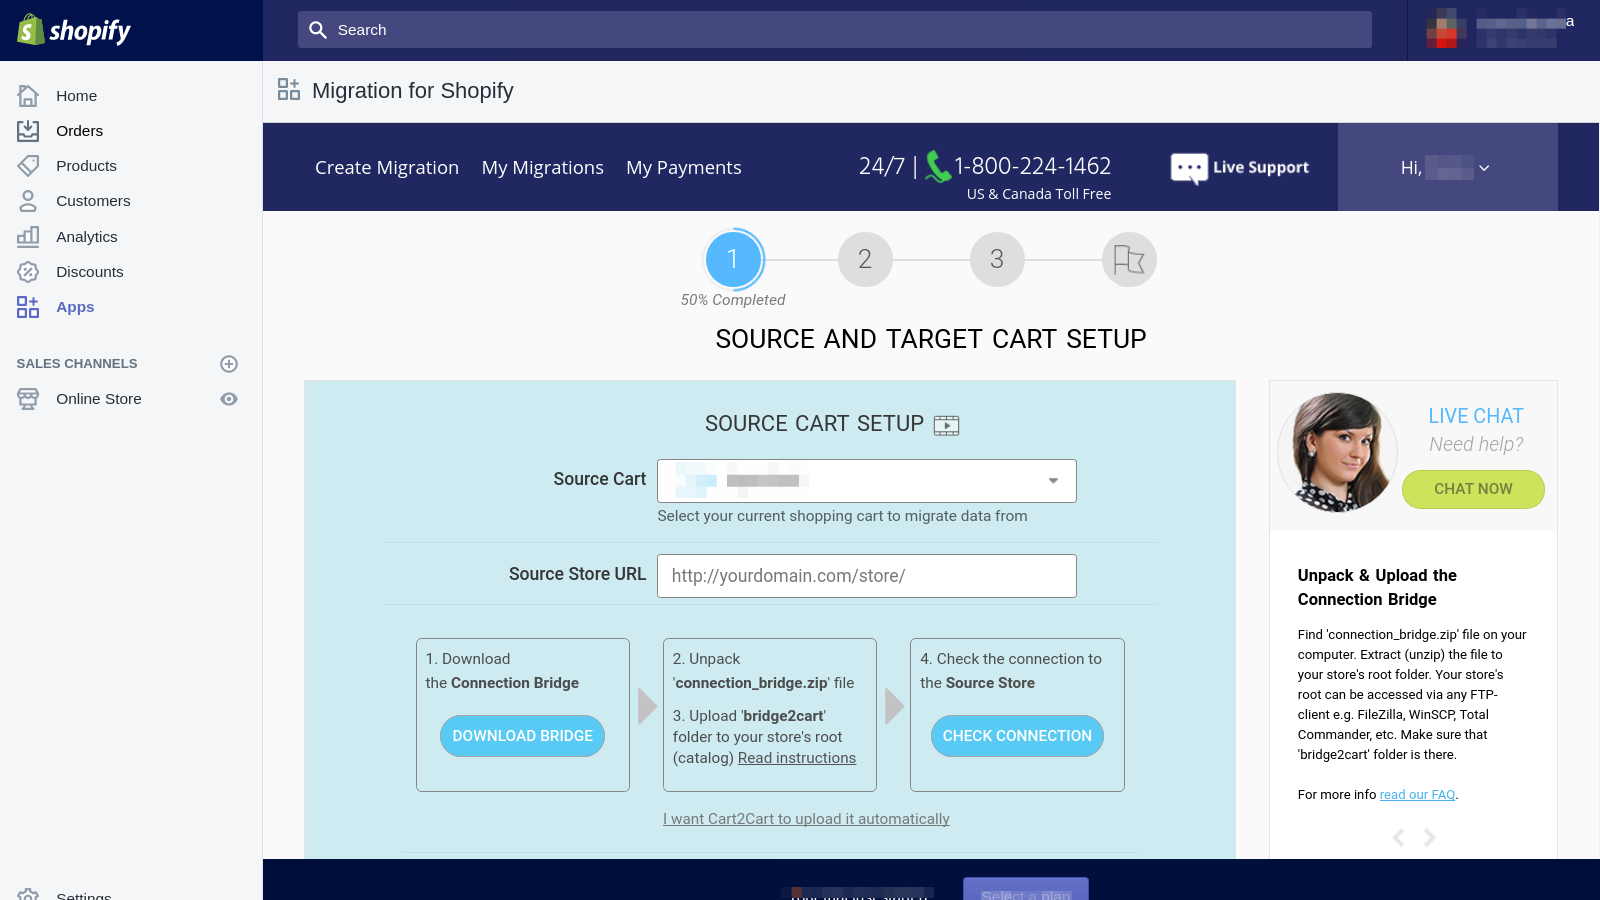Click the Check Connection button

[x=1017, y=736]
